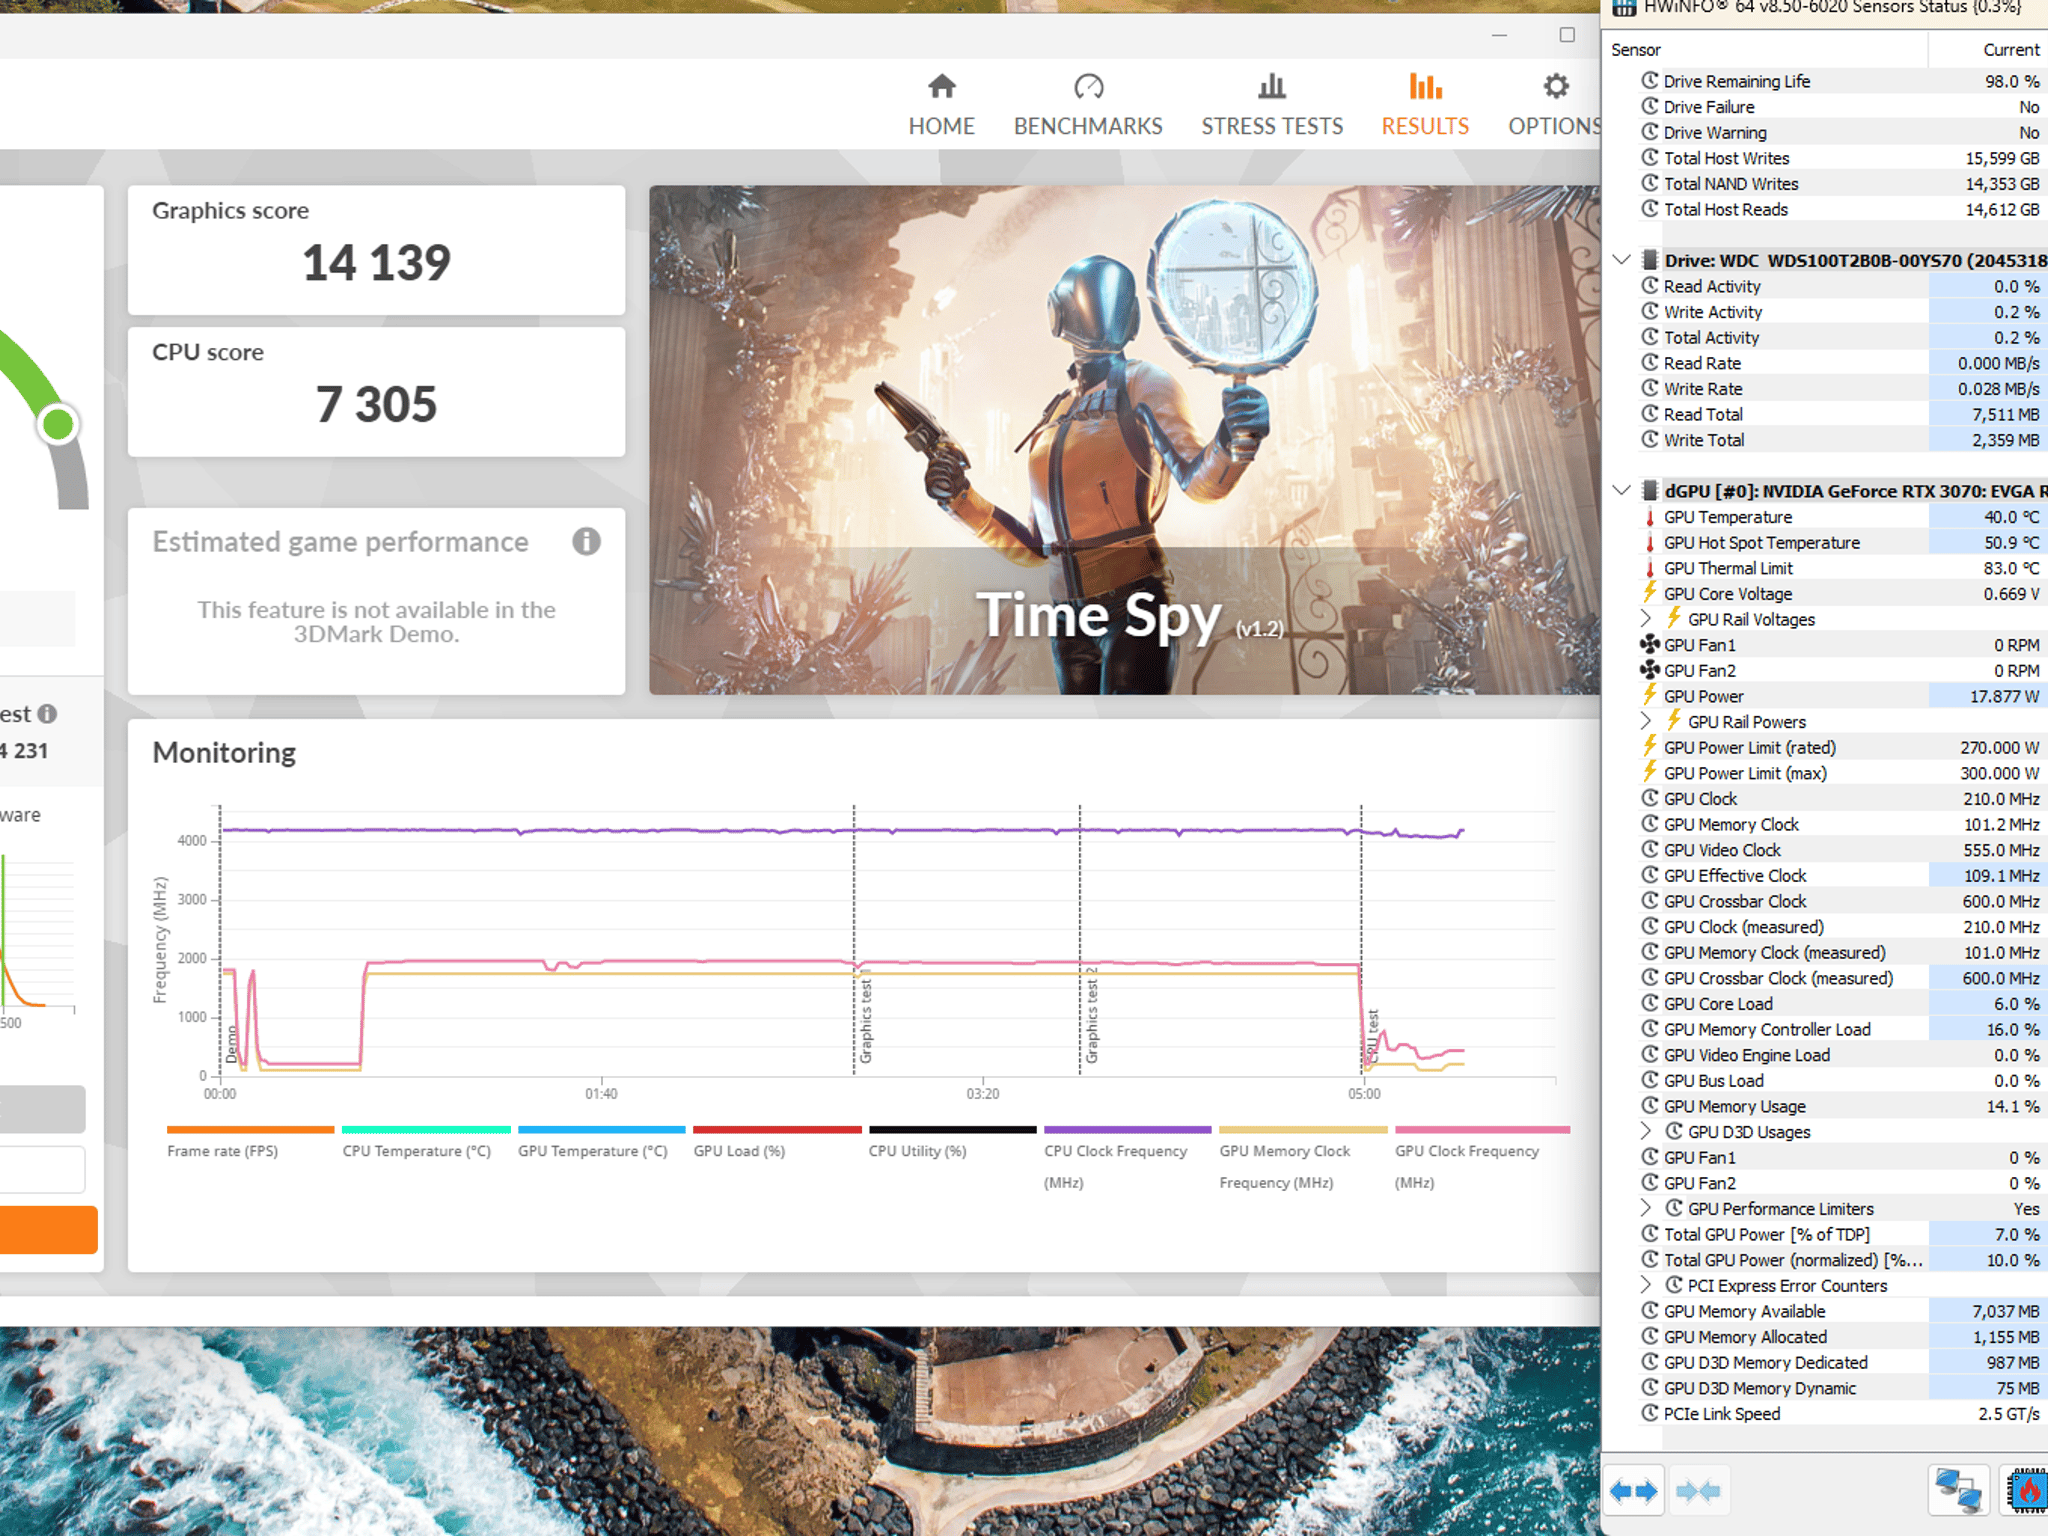Click the Sensor column header in HWiNFO
The width and height of the screenshot is (2048, 1536).
tap(1636, 50)
